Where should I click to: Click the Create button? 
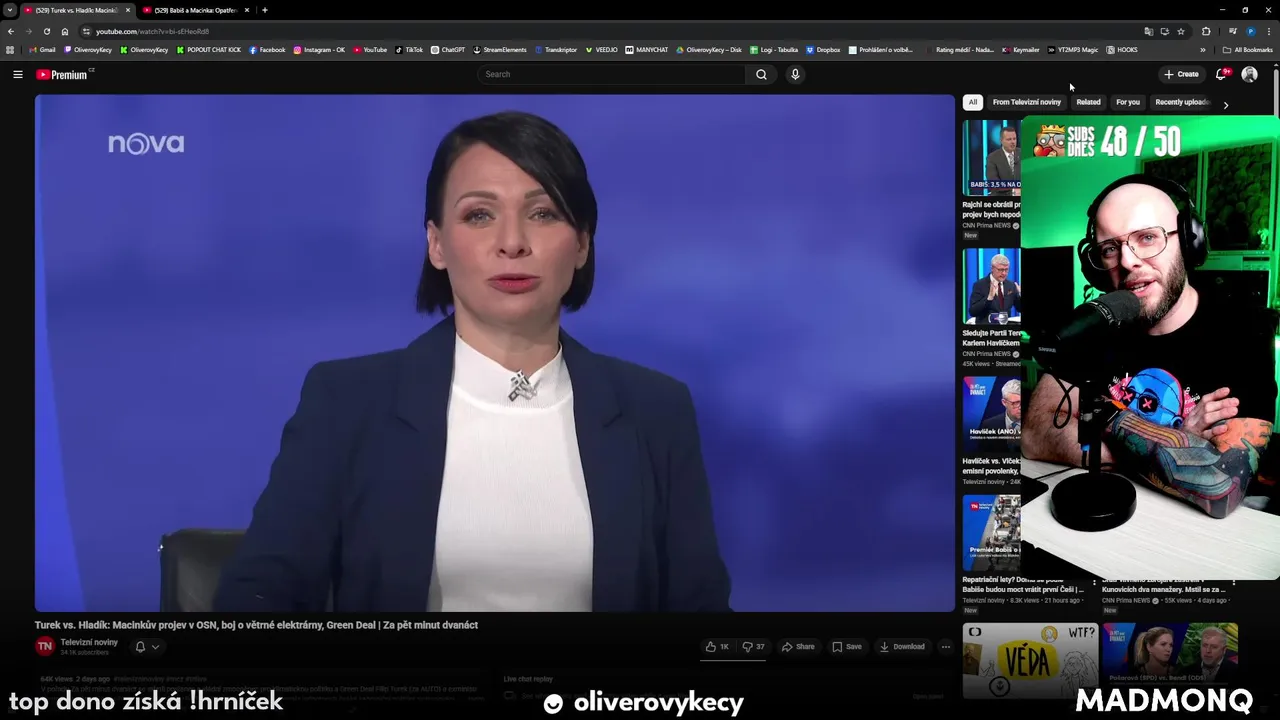click(x=1181, y=74)
